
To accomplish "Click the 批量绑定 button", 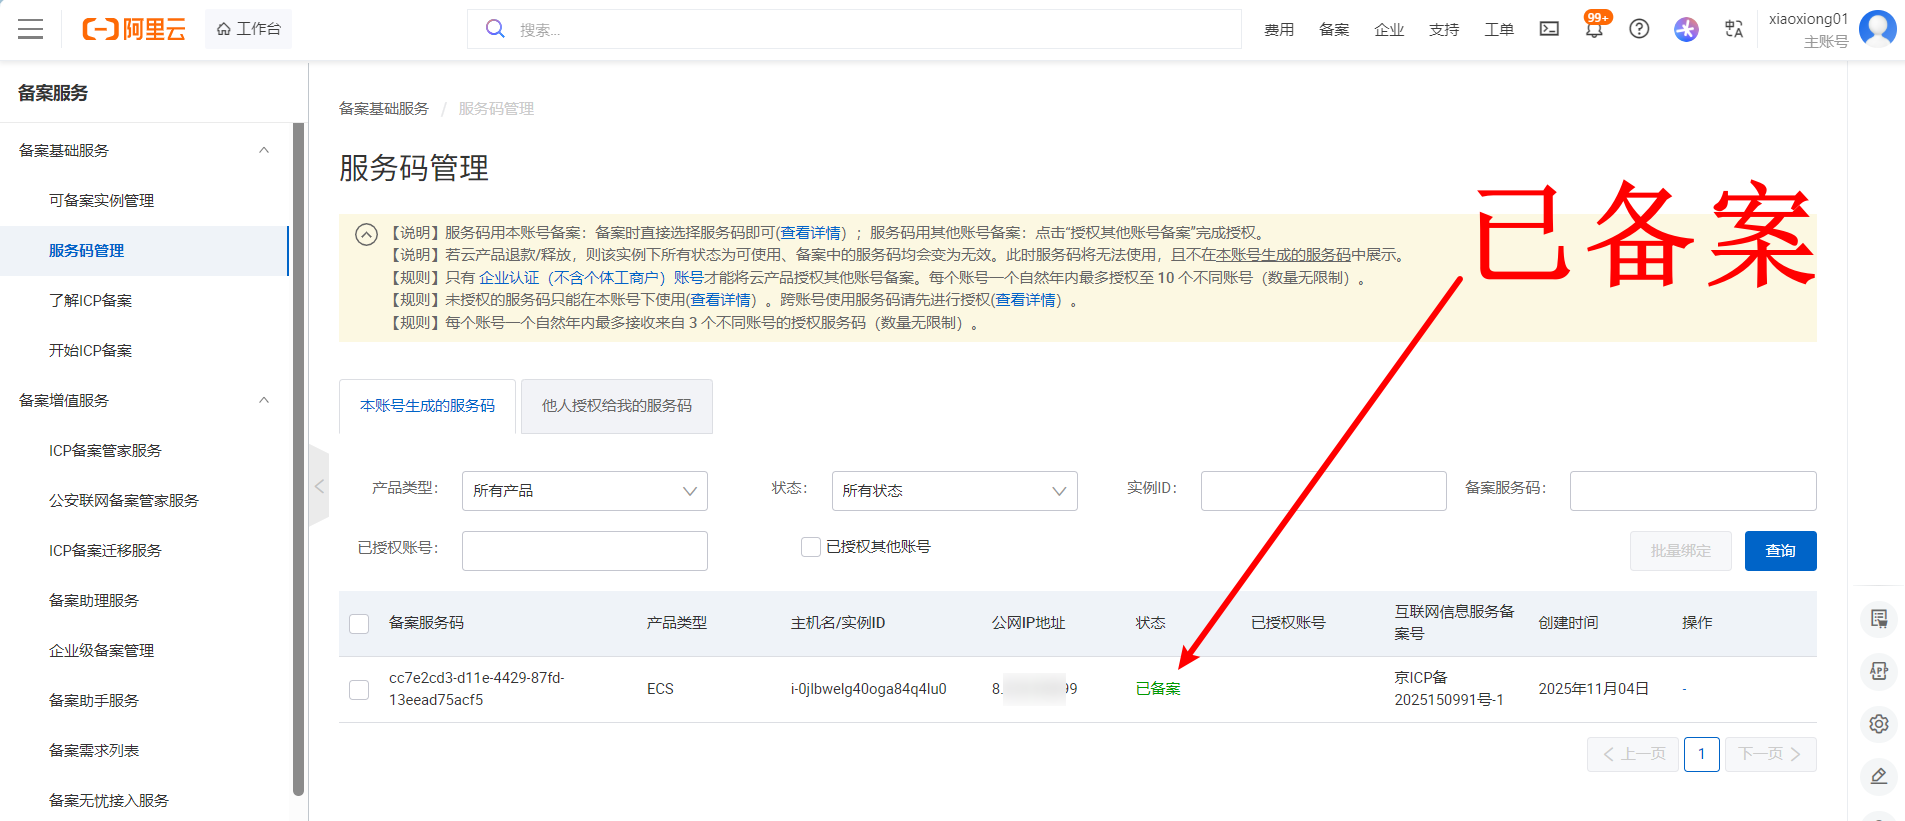I will click(1680, 551).
